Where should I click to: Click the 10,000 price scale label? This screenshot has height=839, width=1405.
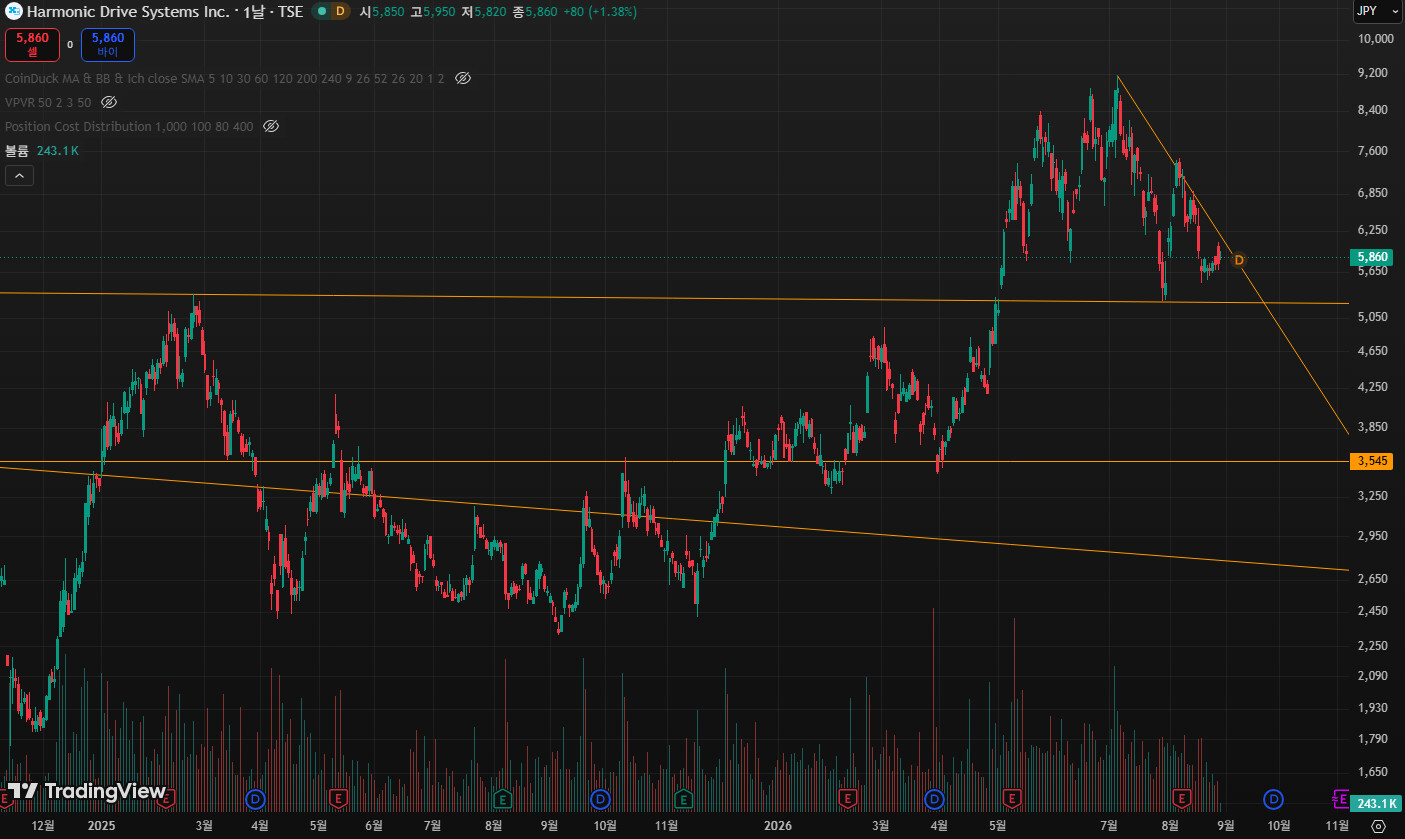click(x=1376, y=39)
